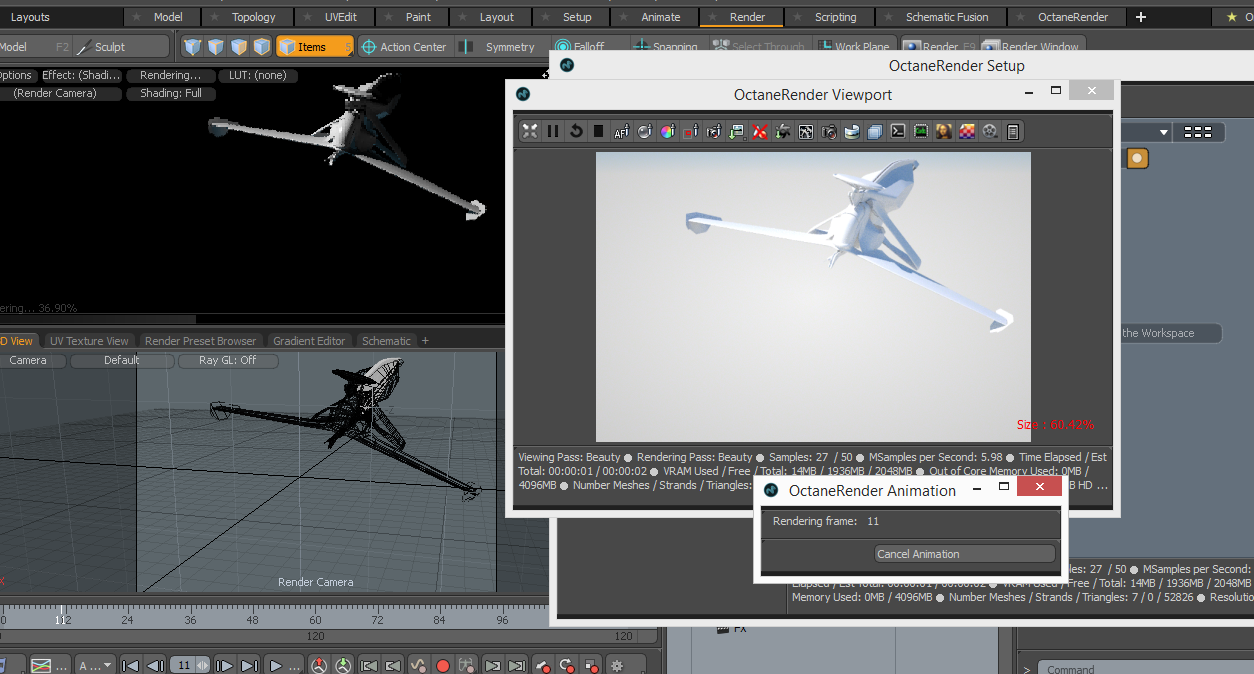
Task: Select the white balance color picker
Action: pyautogui.click(x=668, y=131)
